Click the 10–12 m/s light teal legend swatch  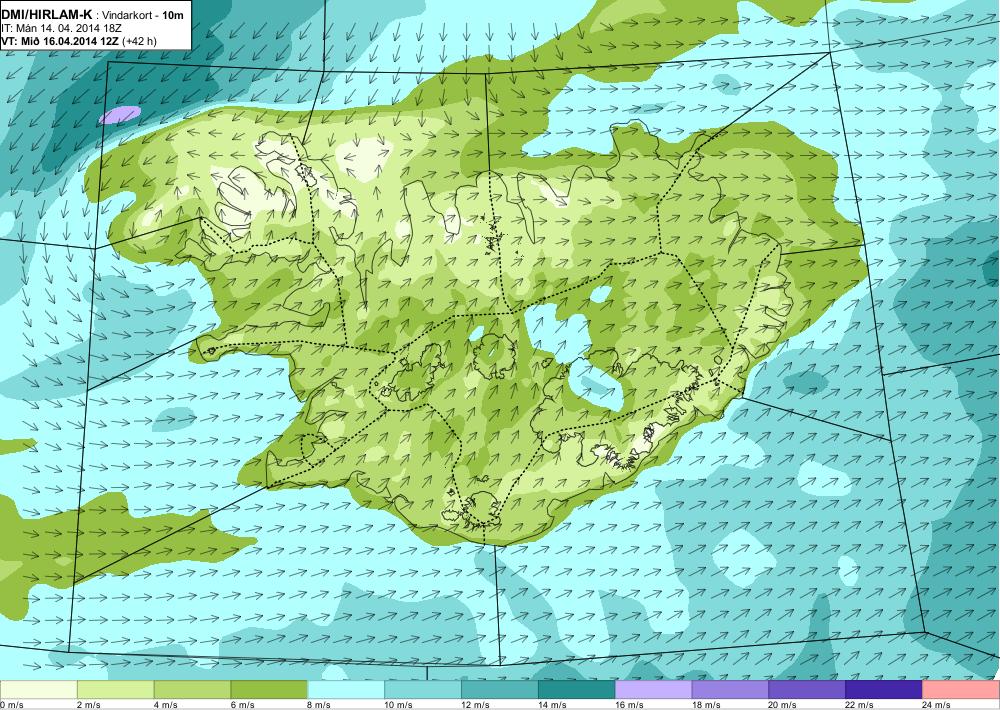(x=423, y=690)
